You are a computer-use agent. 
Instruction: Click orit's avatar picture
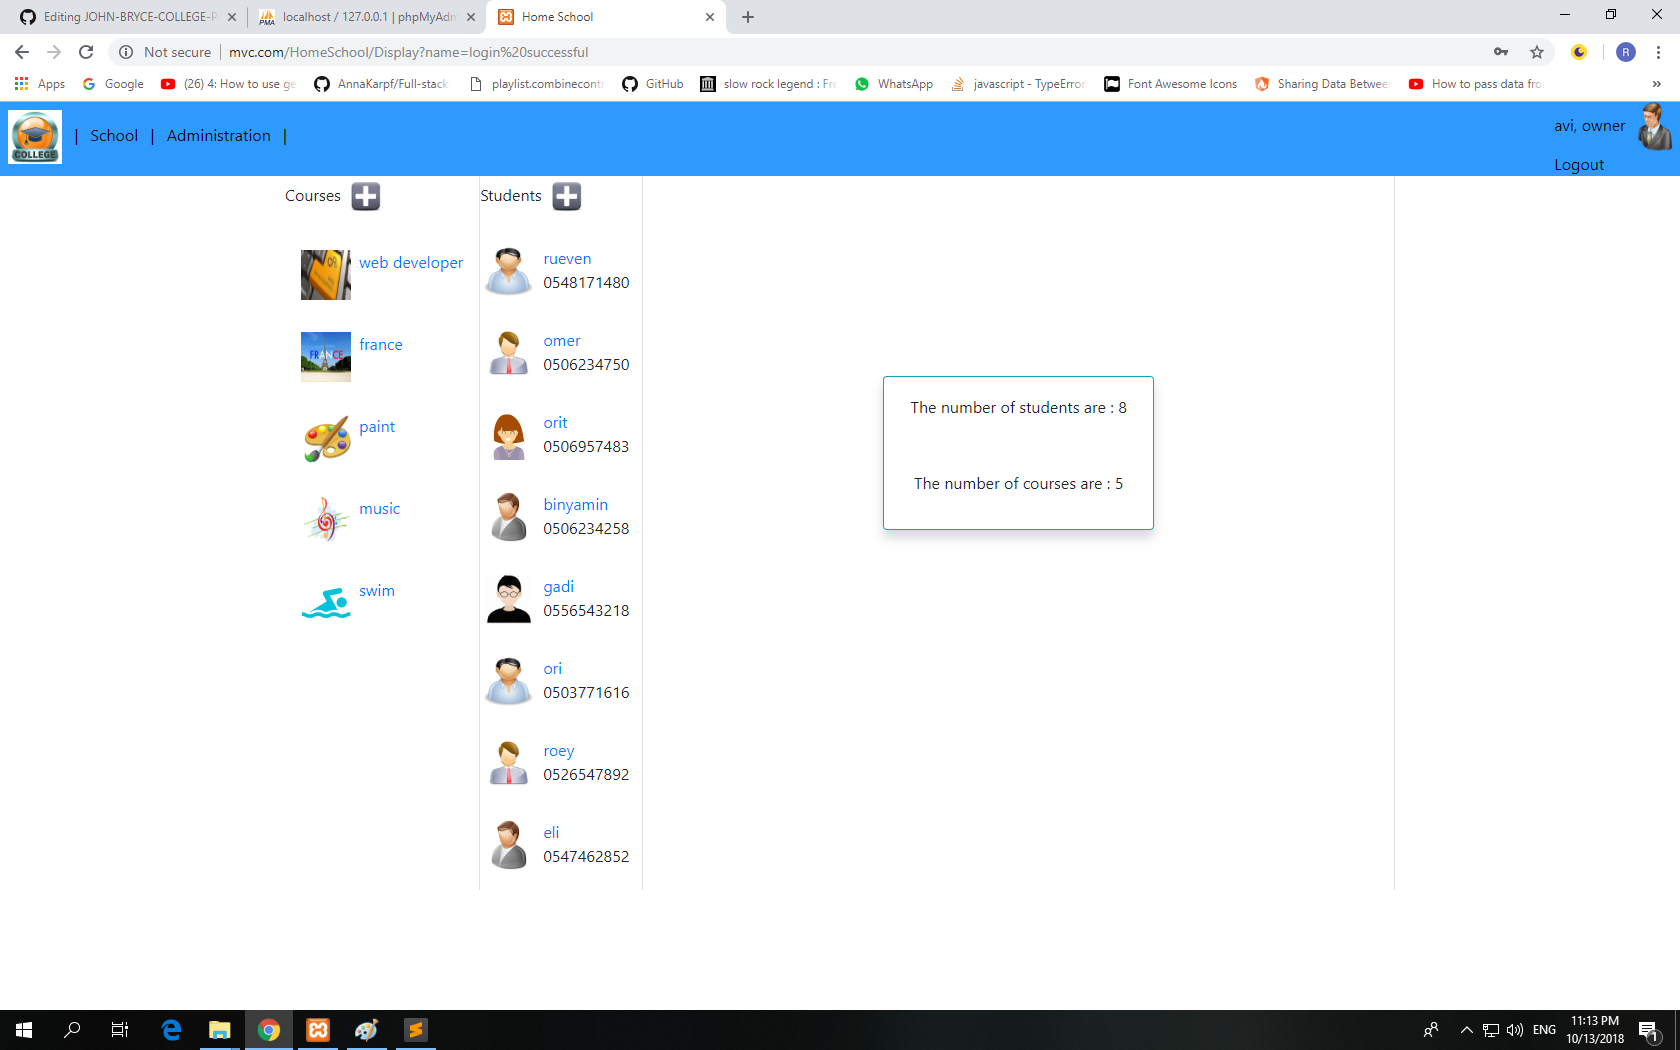click(509, 435)
